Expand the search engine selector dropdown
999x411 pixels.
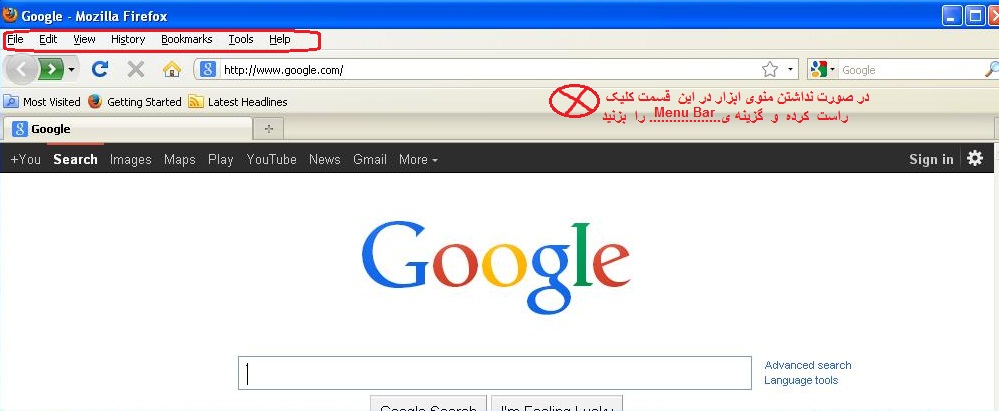[x=822, y=69]
